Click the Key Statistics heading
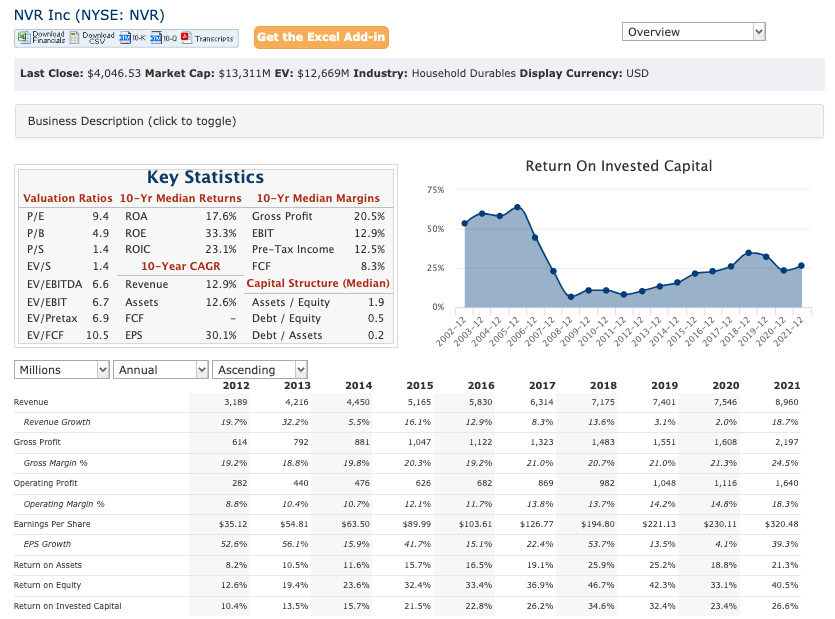 point(206,177)
